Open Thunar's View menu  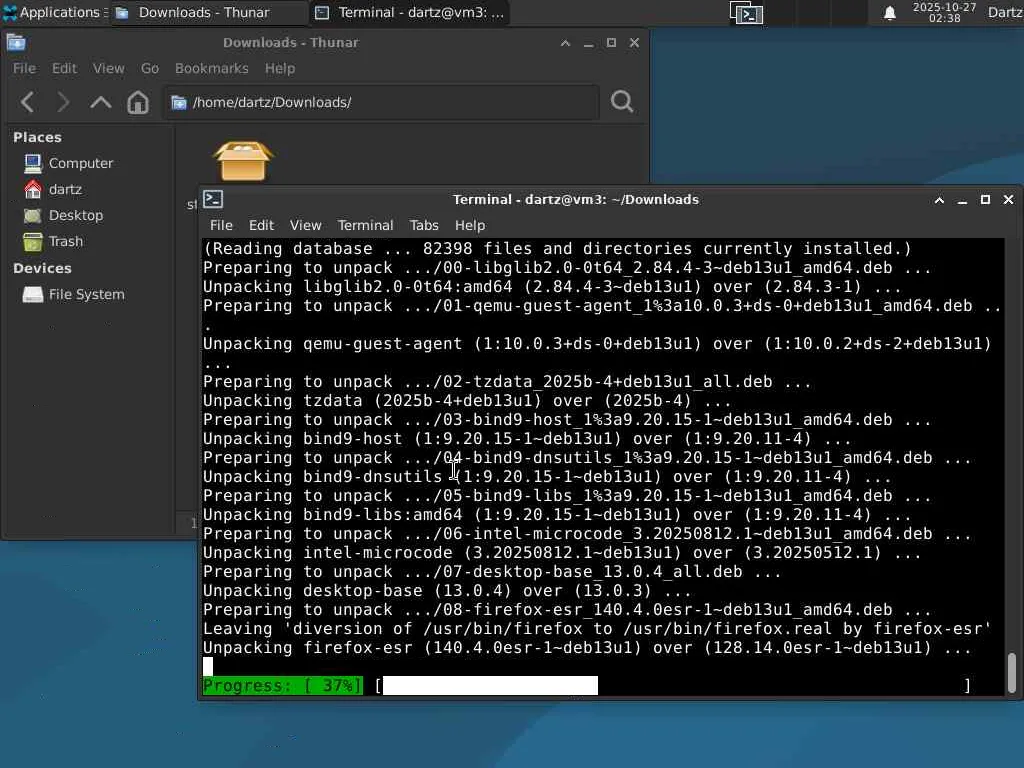click(108, 68)
